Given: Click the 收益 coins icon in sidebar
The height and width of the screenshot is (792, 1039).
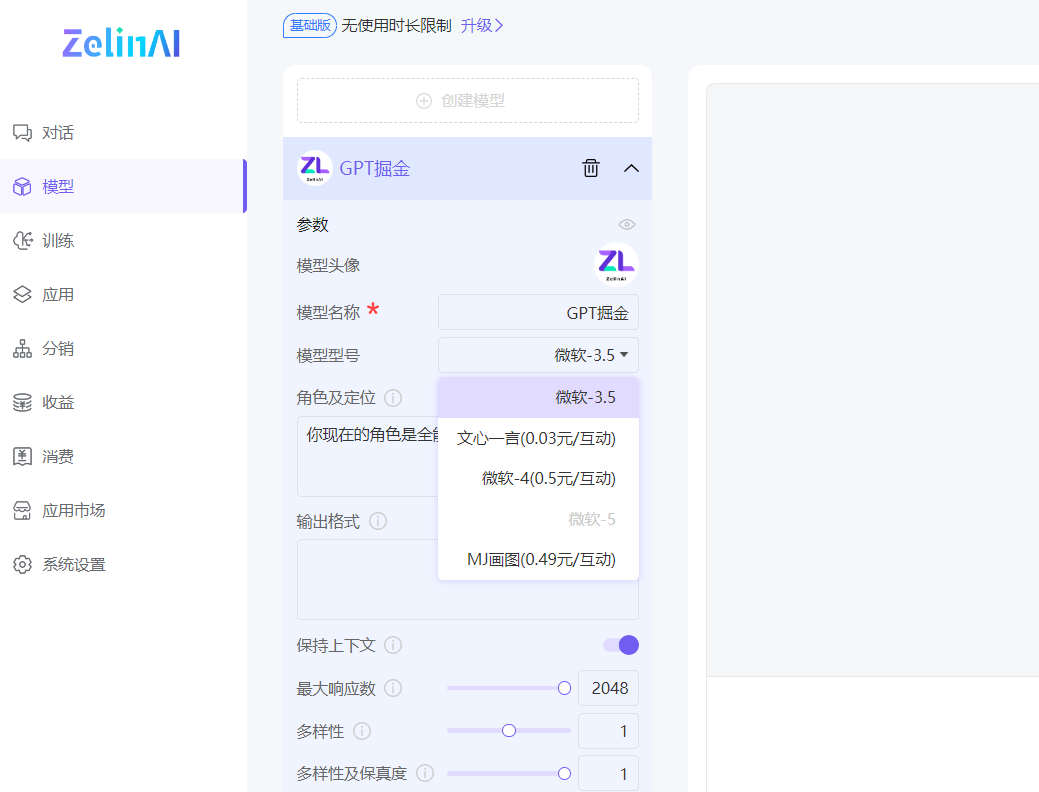Looking at the screenshot, I should (x=23, y=402).
